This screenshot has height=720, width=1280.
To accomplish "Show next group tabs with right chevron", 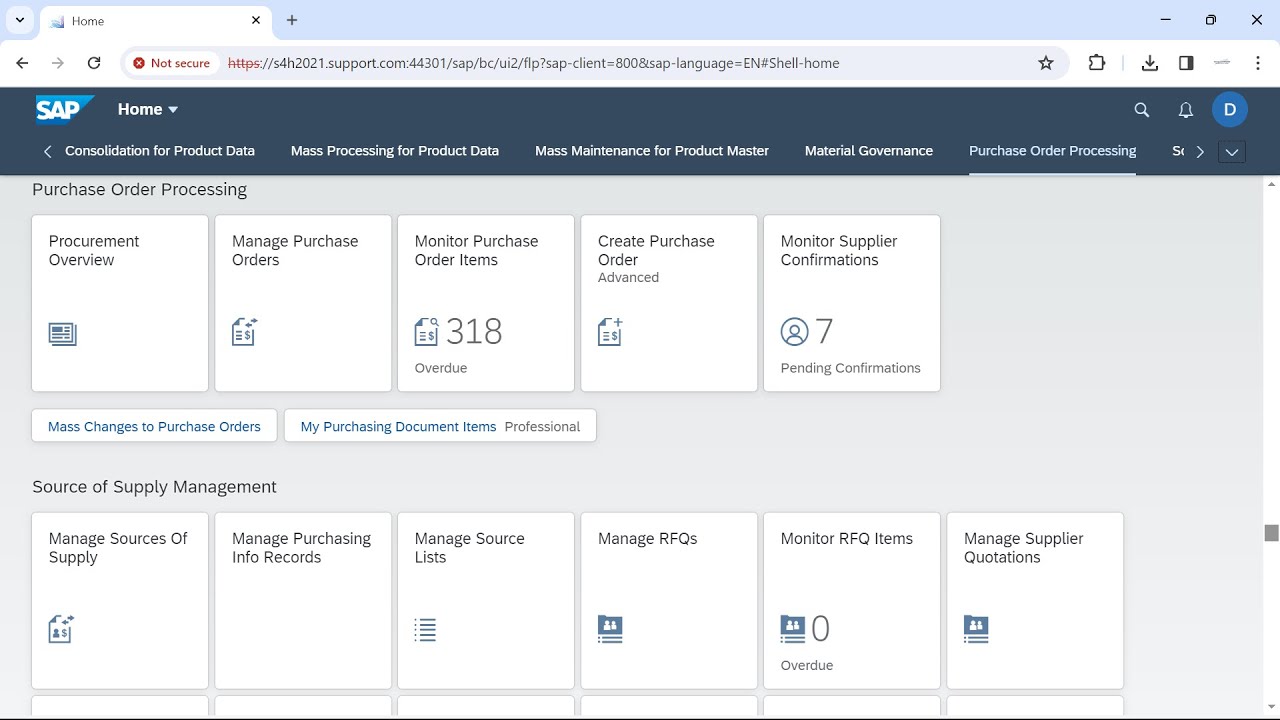I will [1200, 152].
